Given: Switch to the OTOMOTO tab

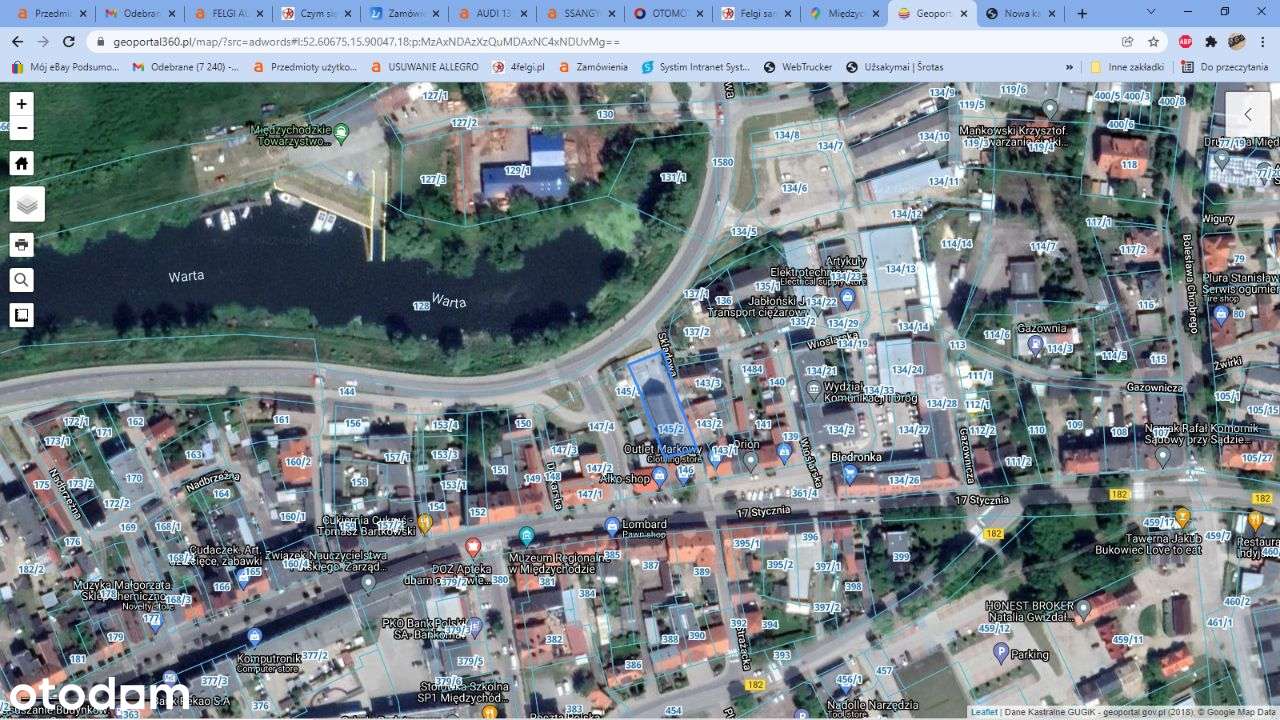Looking at the screenshot, I should tap(668, 14).
